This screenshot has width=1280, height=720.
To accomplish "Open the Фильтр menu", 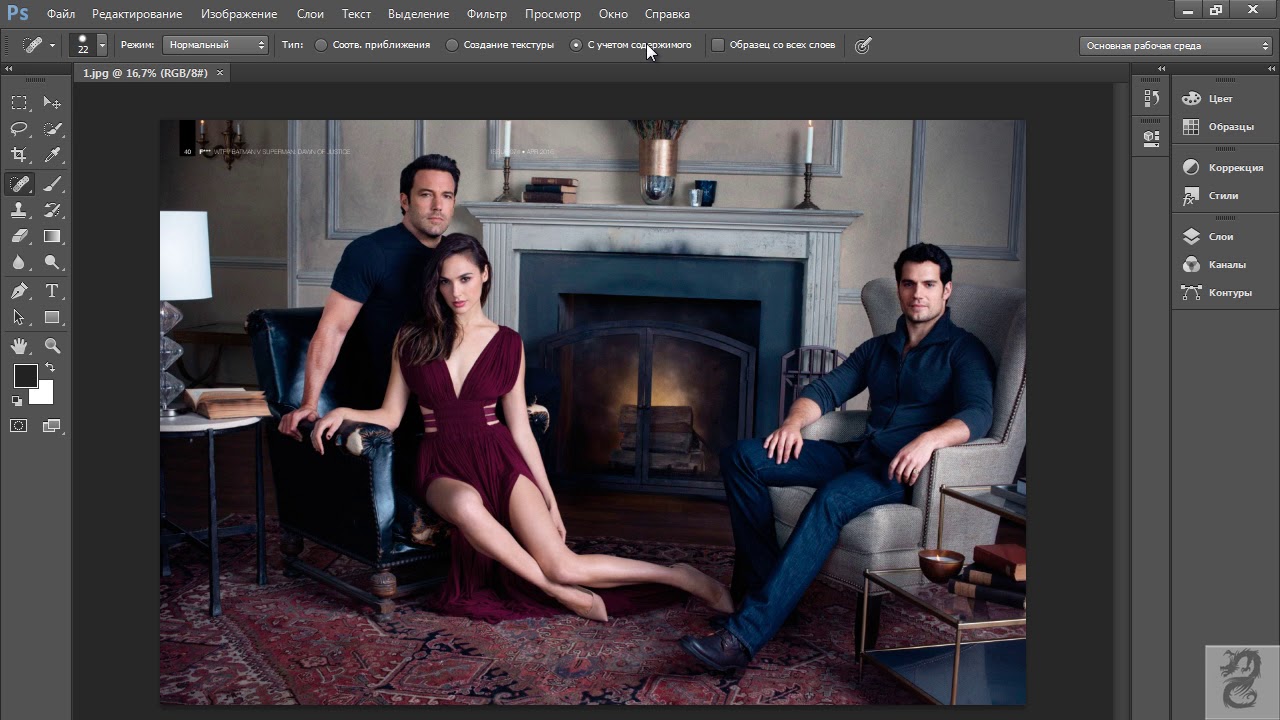I will pyautogui.click(x=487, y=14).
